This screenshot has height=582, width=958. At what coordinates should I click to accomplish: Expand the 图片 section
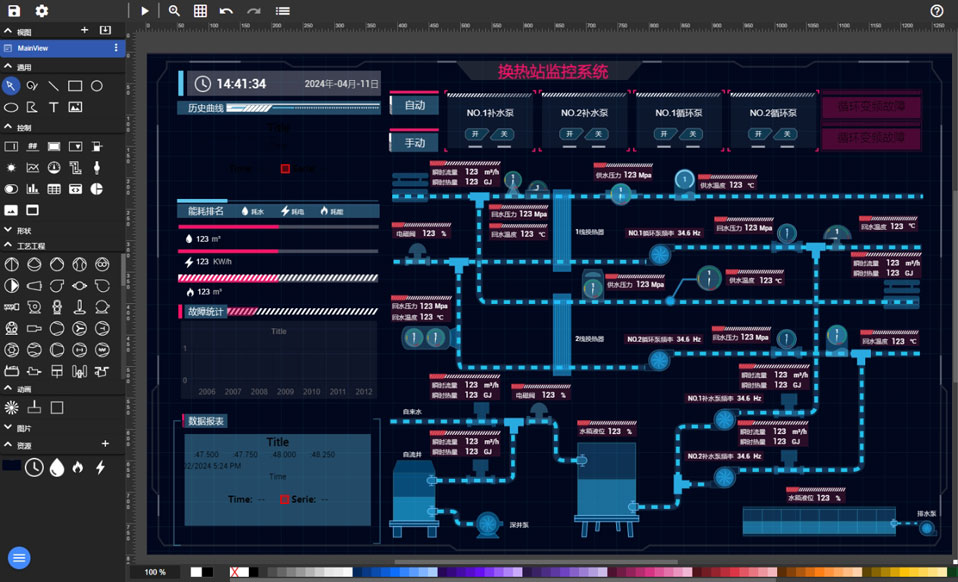coord(8,428)
